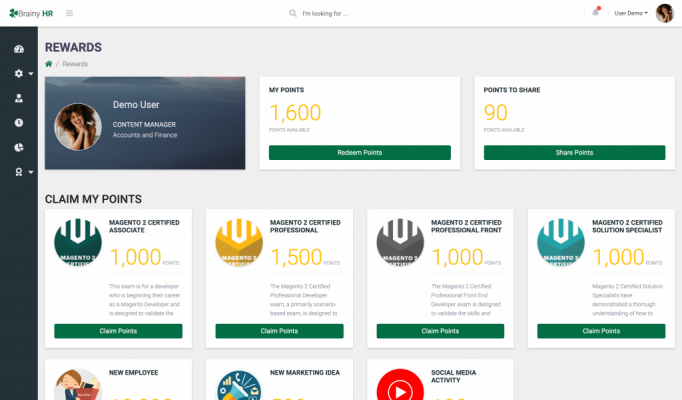
Task: Click the Brainy HR logo
Action: coord(31,13)
